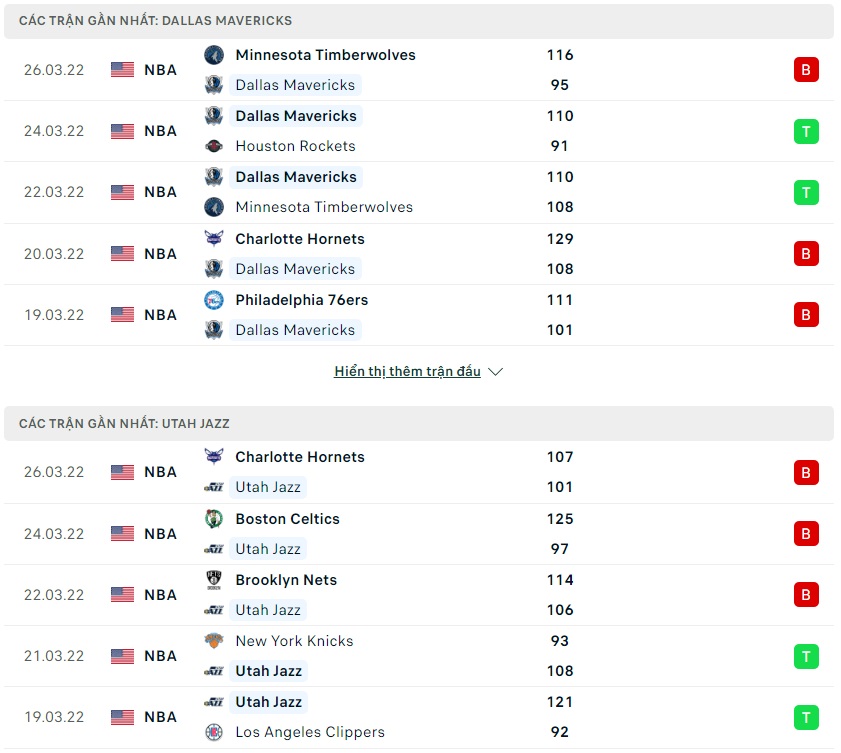Click red B badge for Timberwolves 116-95 game

[806, 70]
